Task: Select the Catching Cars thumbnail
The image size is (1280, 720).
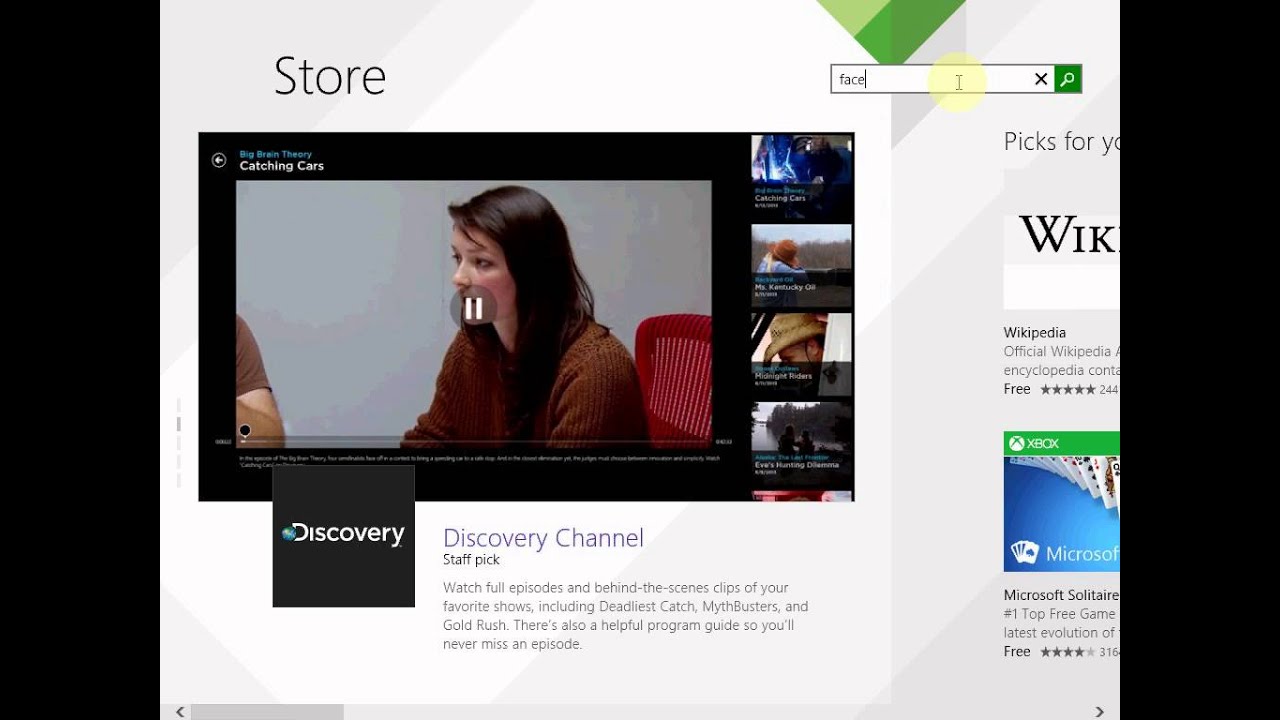Action: coord(801,176)
